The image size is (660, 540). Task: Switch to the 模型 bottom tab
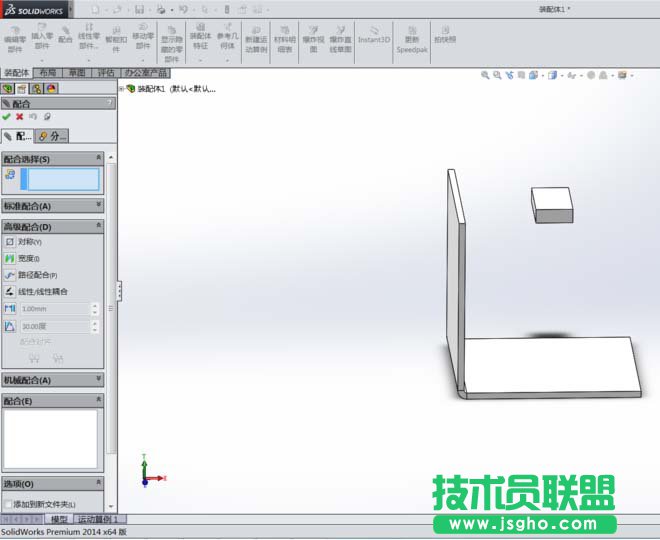pos(59,519)
